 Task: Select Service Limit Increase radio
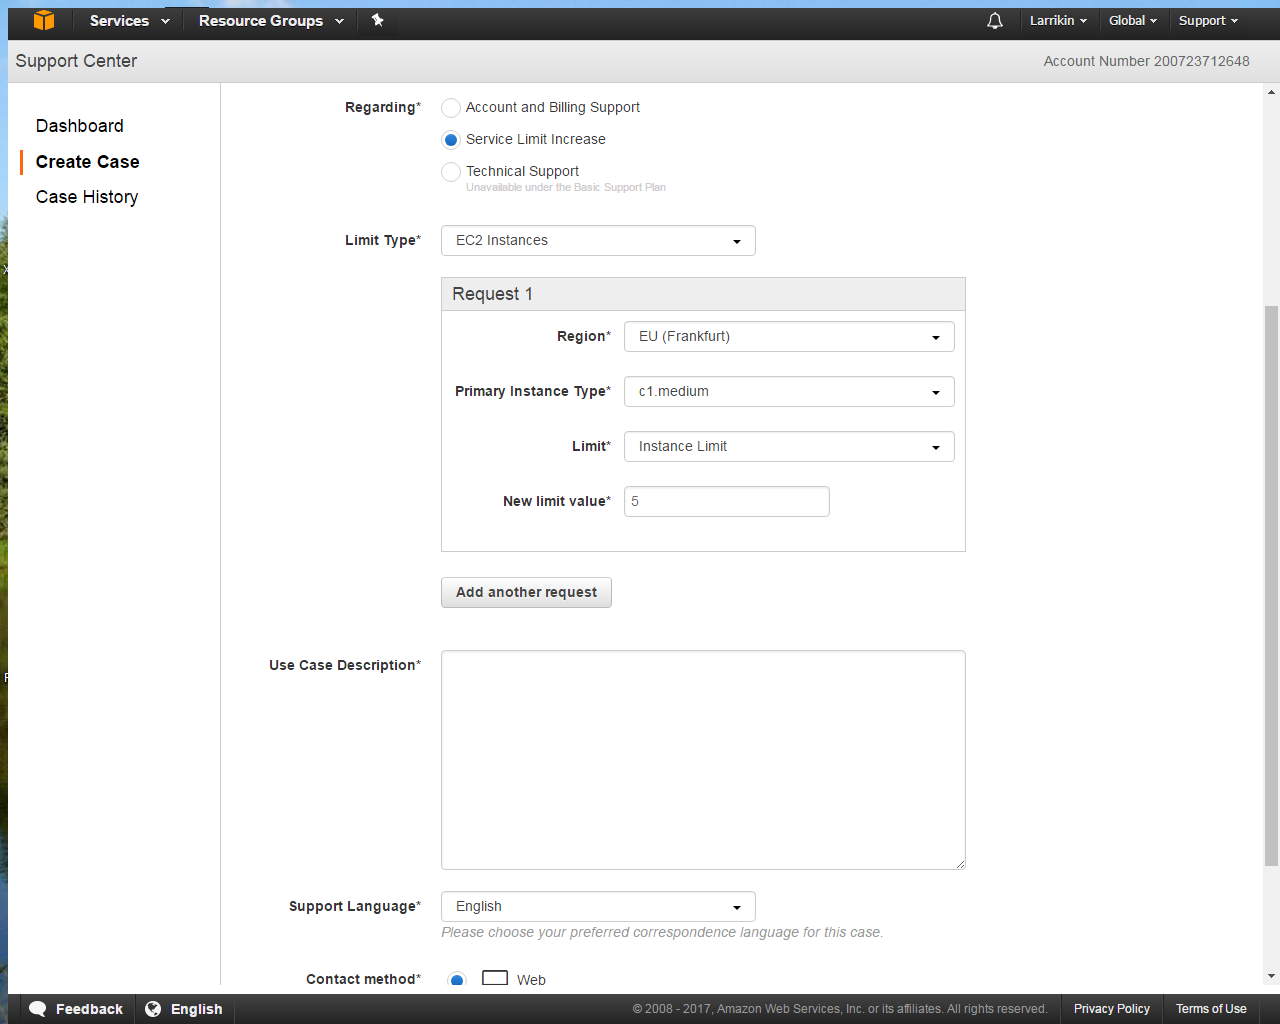click(451, 140)
